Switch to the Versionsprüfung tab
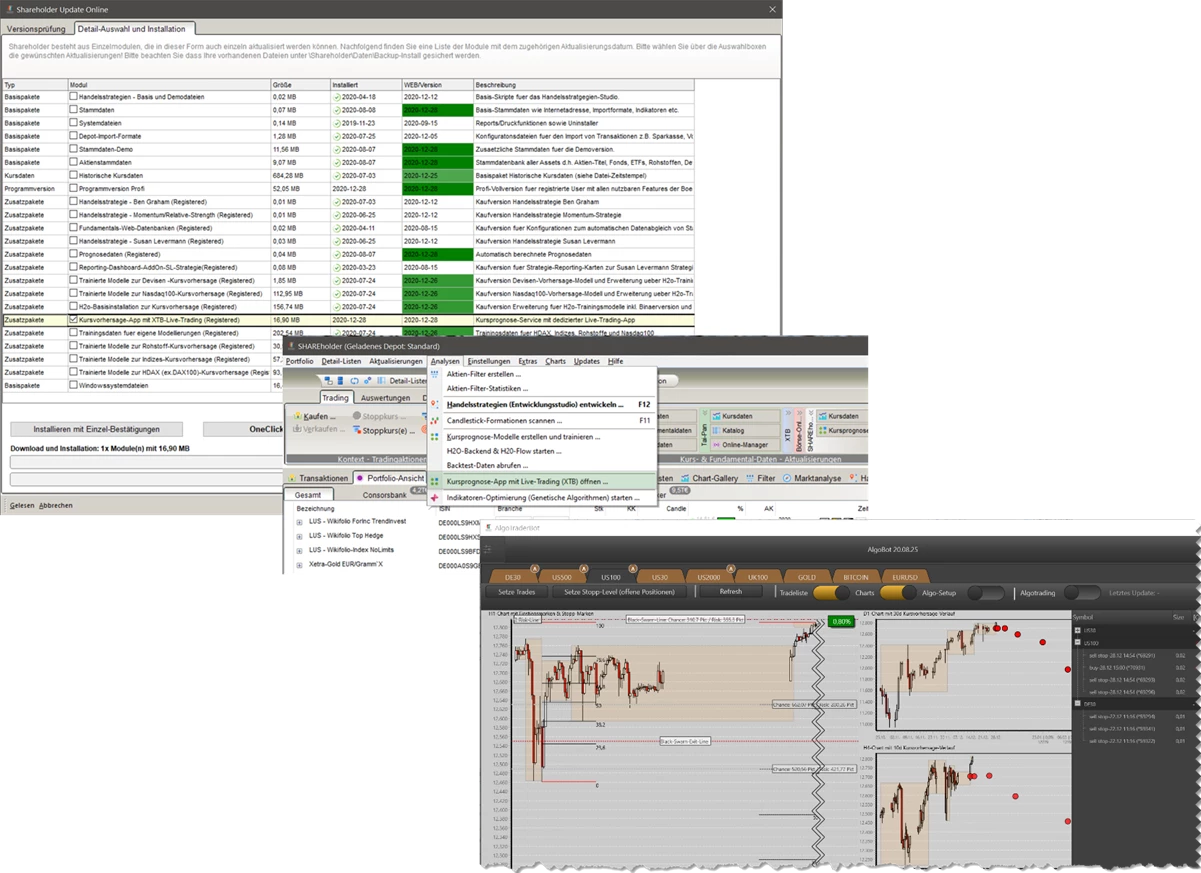The width and height of the screenshot is (1201, 873). coord(36,30)
